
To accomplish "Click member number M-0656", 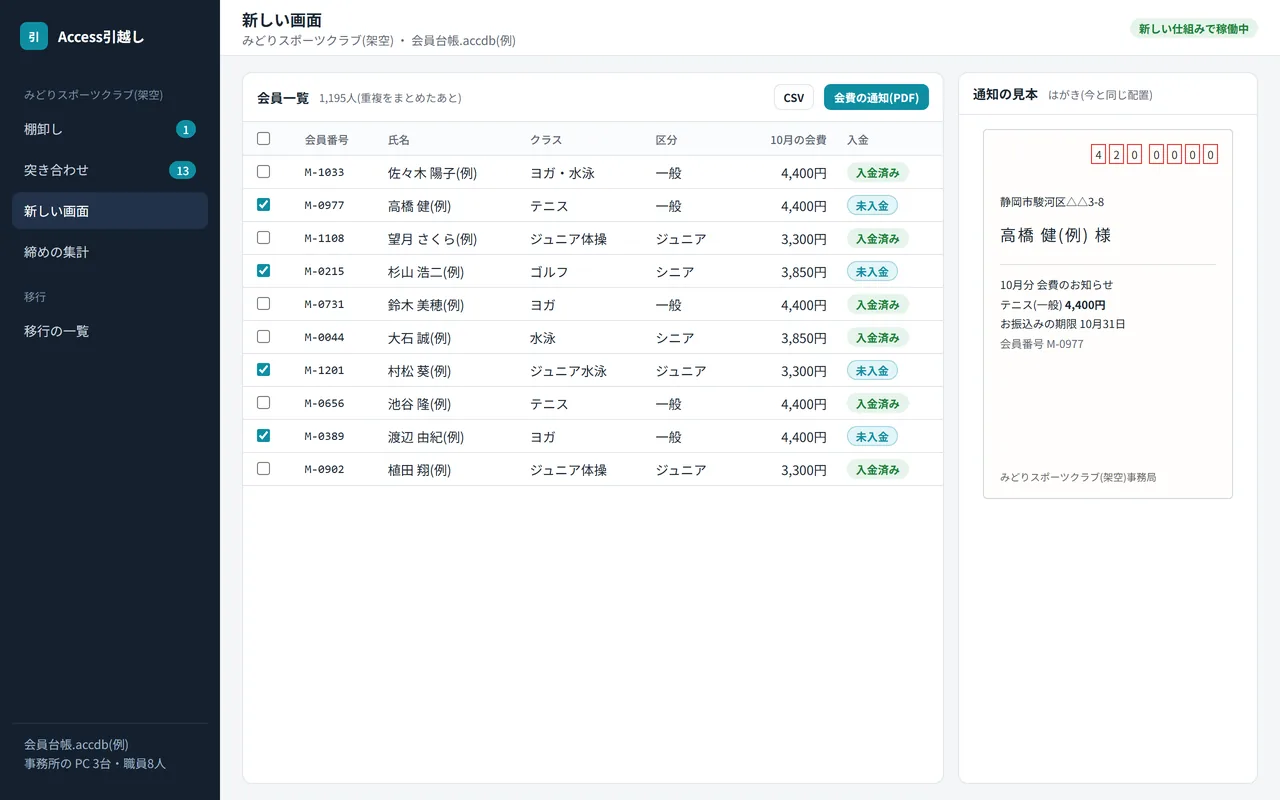I will [x=324, y=403].
